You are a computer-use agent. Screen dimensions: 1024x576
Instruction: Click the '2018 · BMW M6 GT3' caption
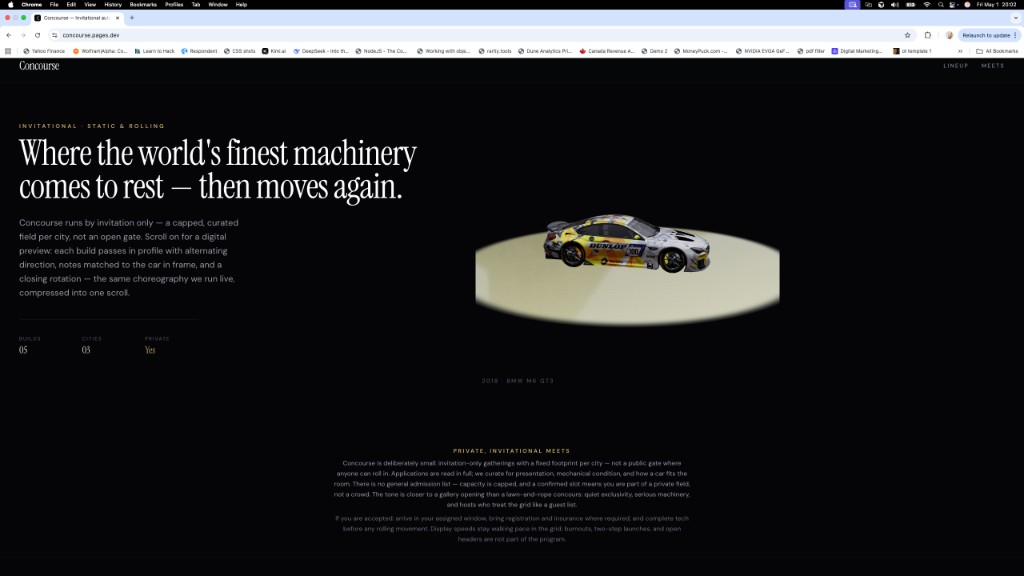(x=518, y=381)
